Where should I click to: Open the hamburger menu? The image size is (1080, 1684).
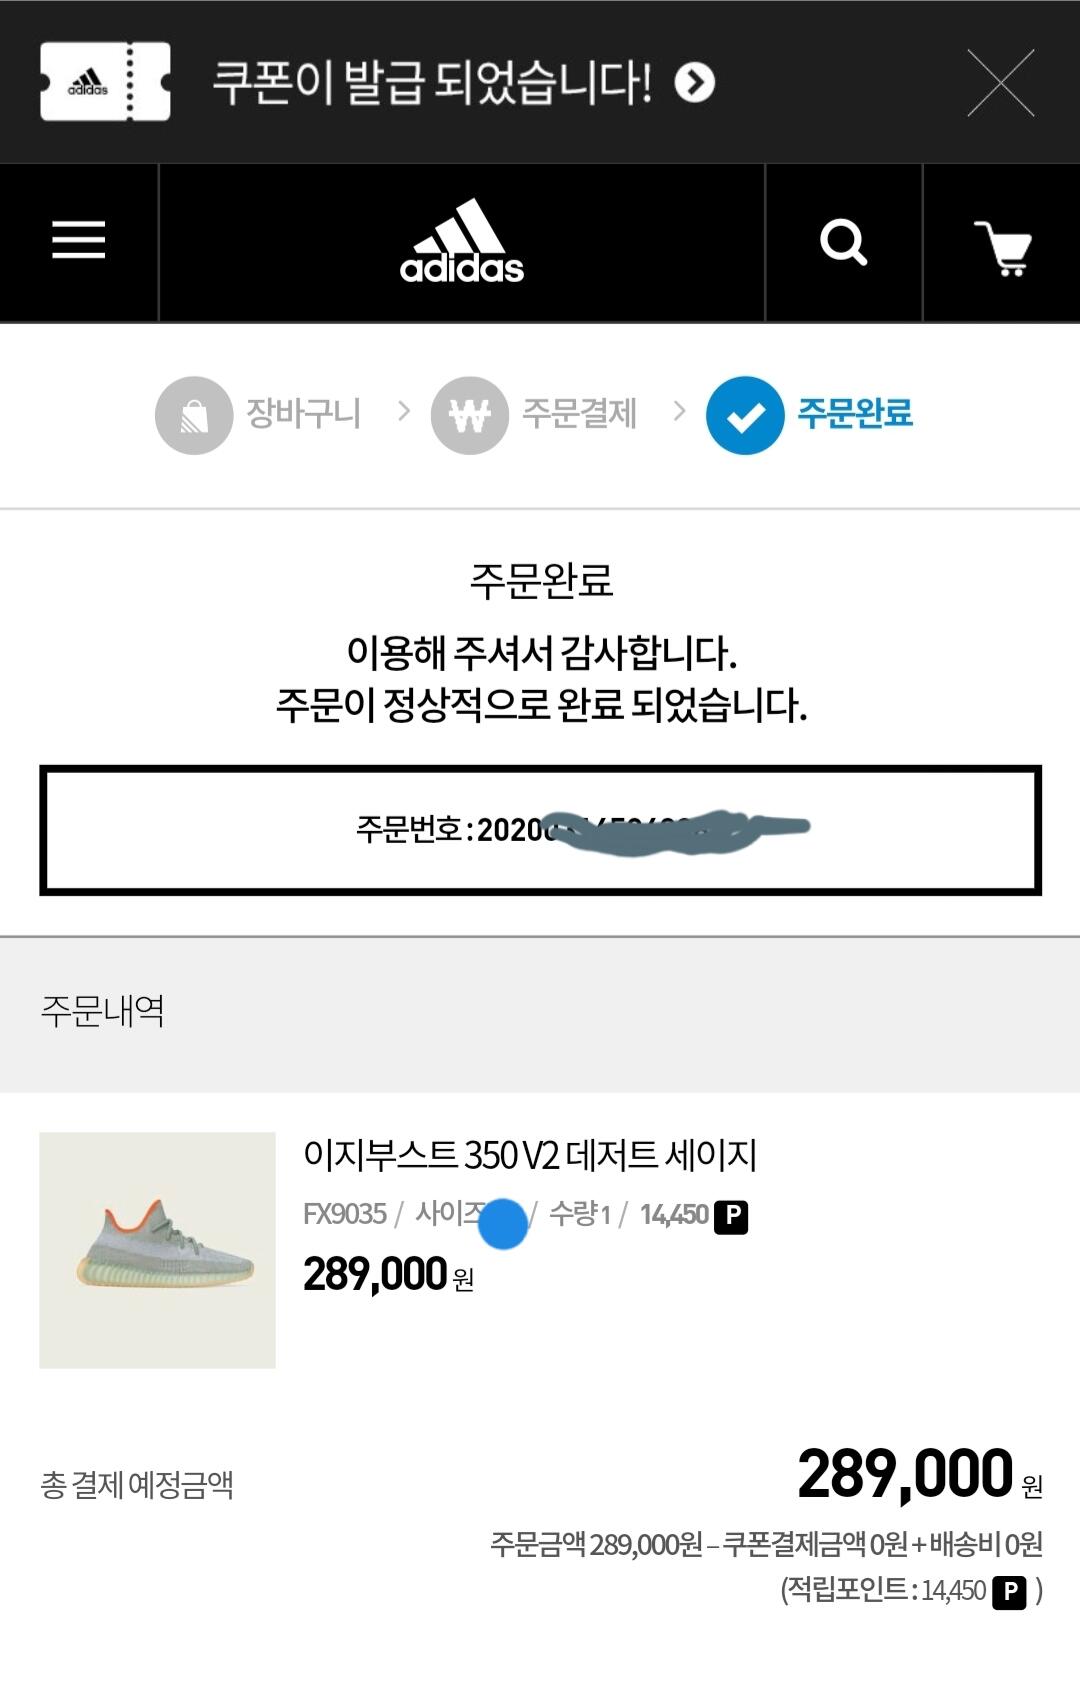79,240
